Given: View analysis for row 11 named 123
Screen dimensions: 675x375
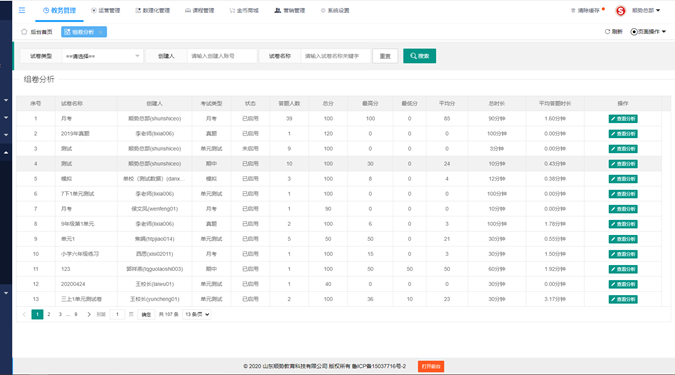Looking at the screenshot, I should point(623,270).
